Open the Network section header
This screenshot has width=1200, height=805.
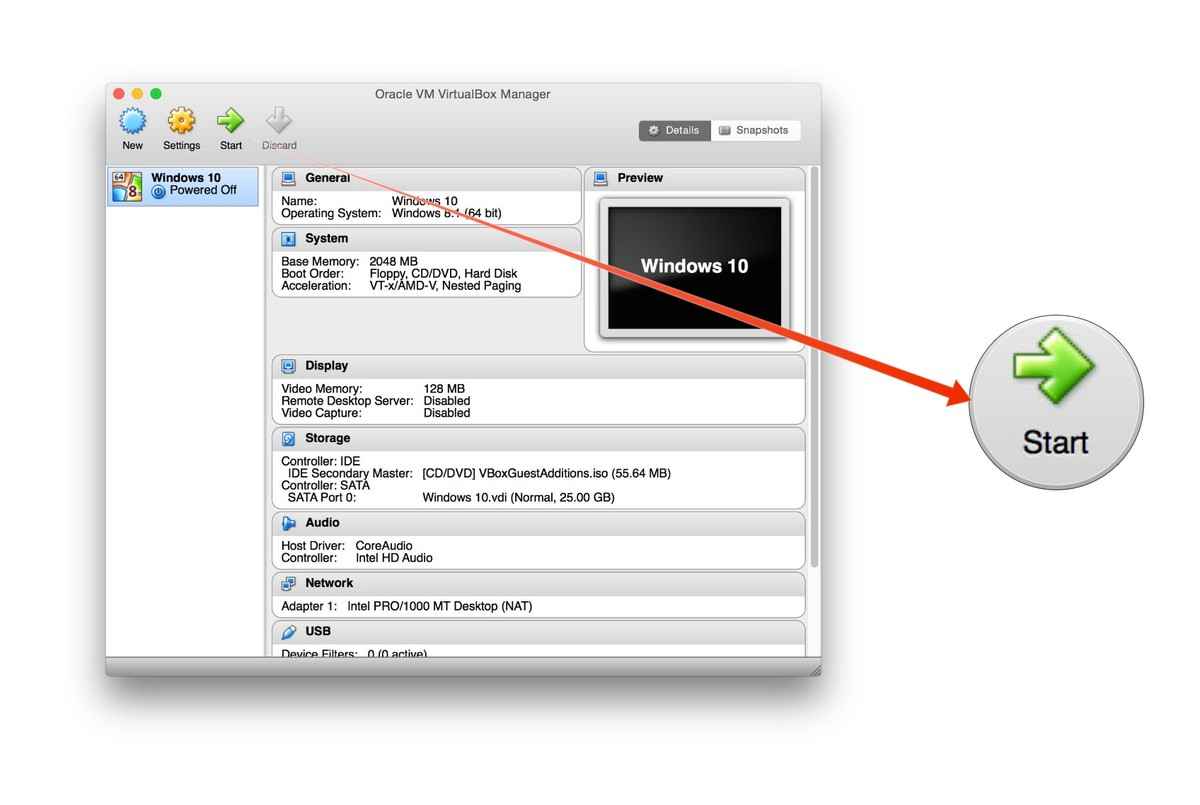pos(329,583)
